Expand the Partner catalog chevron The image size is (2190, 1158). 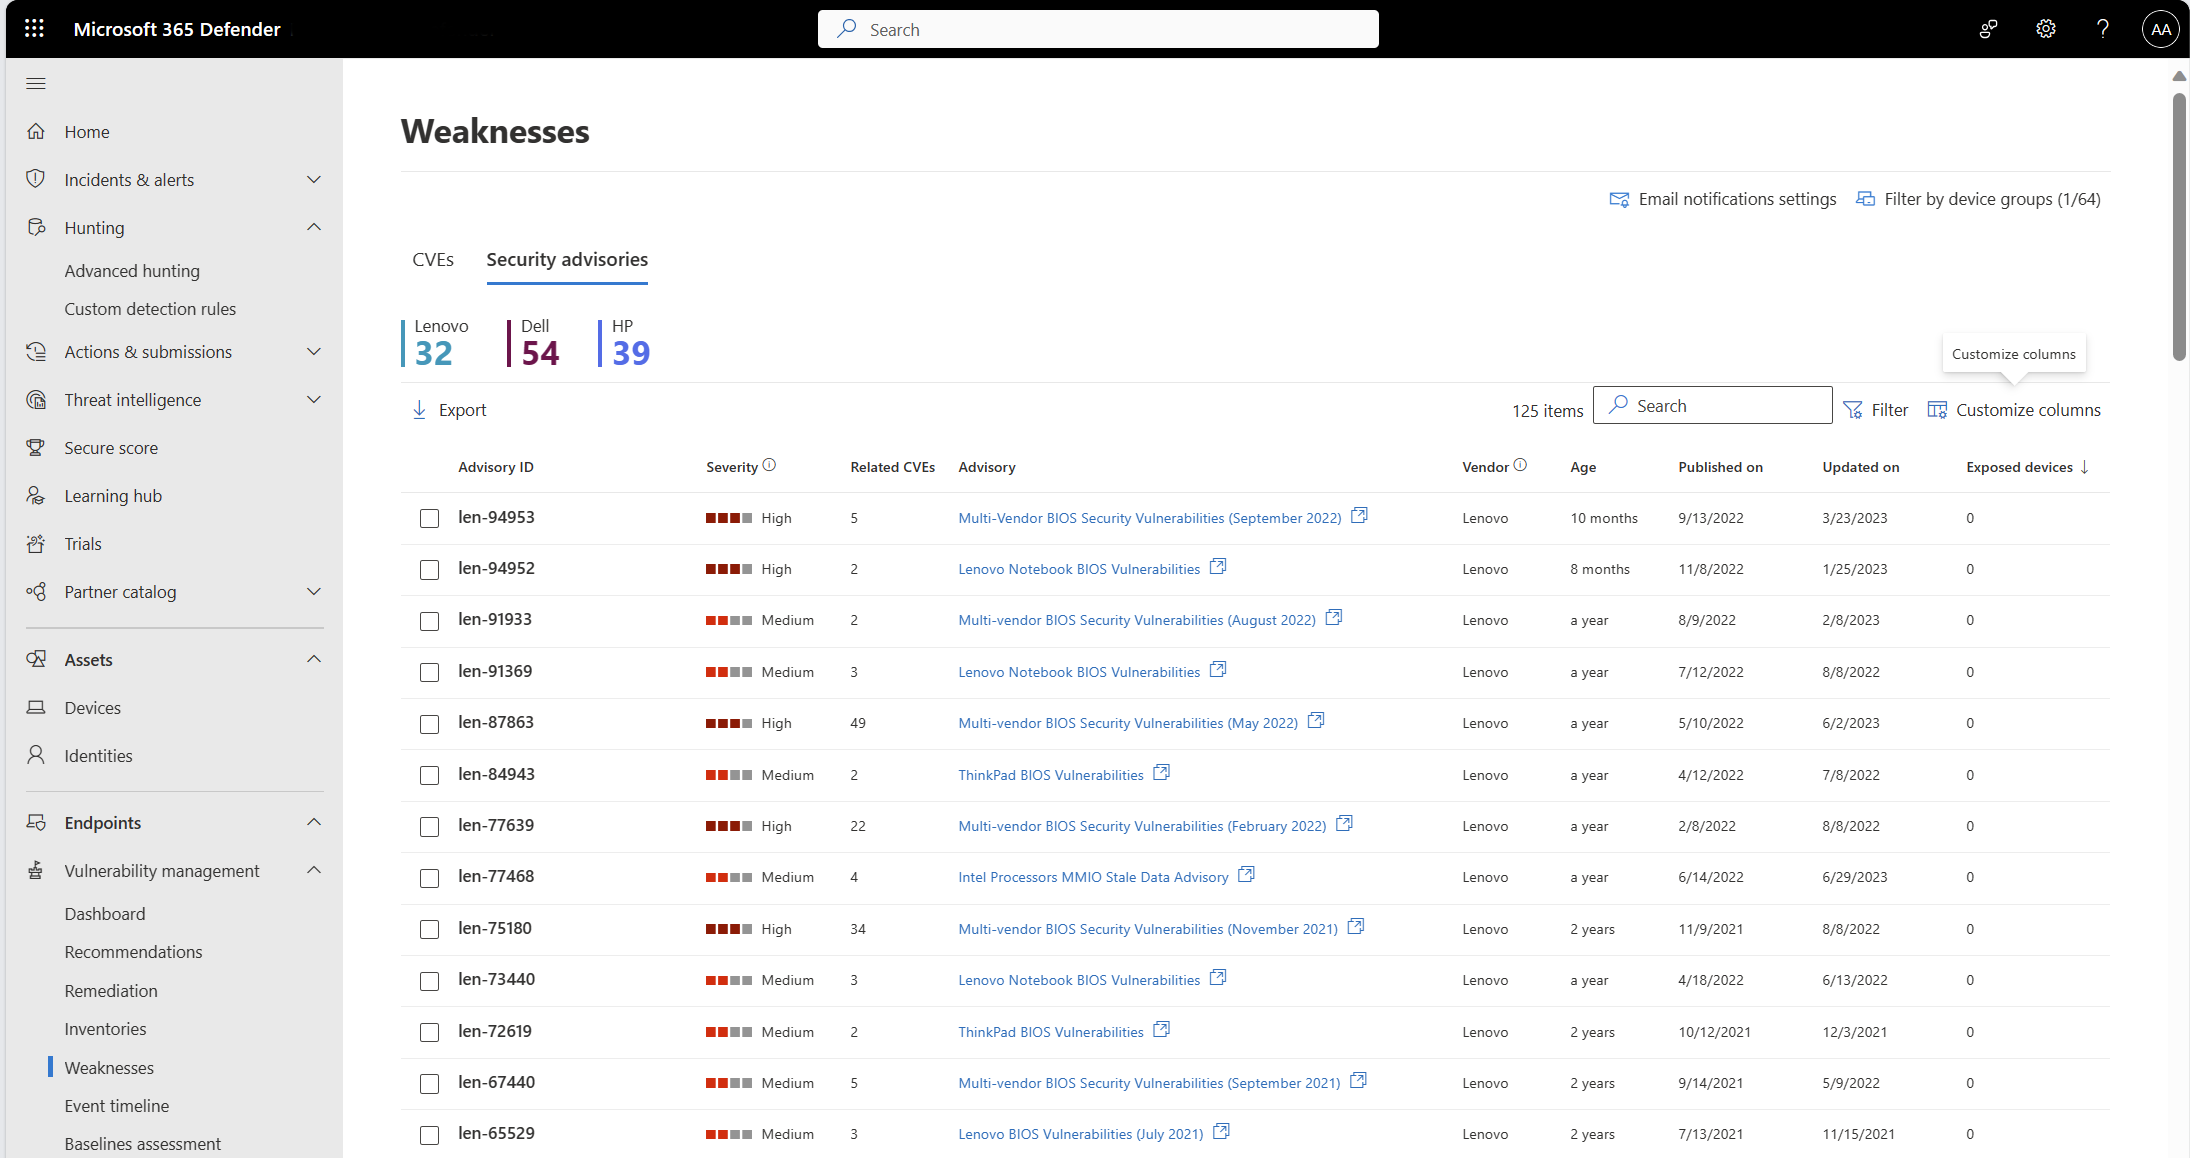[314, 591]
